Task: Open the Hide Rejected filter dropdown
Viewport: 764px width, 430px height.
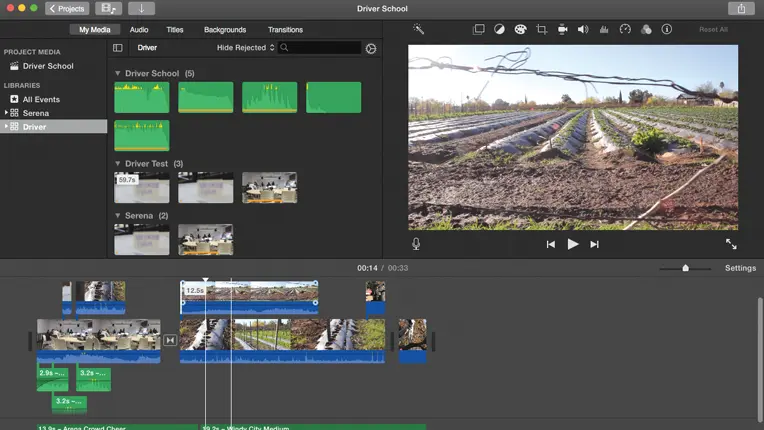Action: click(245, 48)
